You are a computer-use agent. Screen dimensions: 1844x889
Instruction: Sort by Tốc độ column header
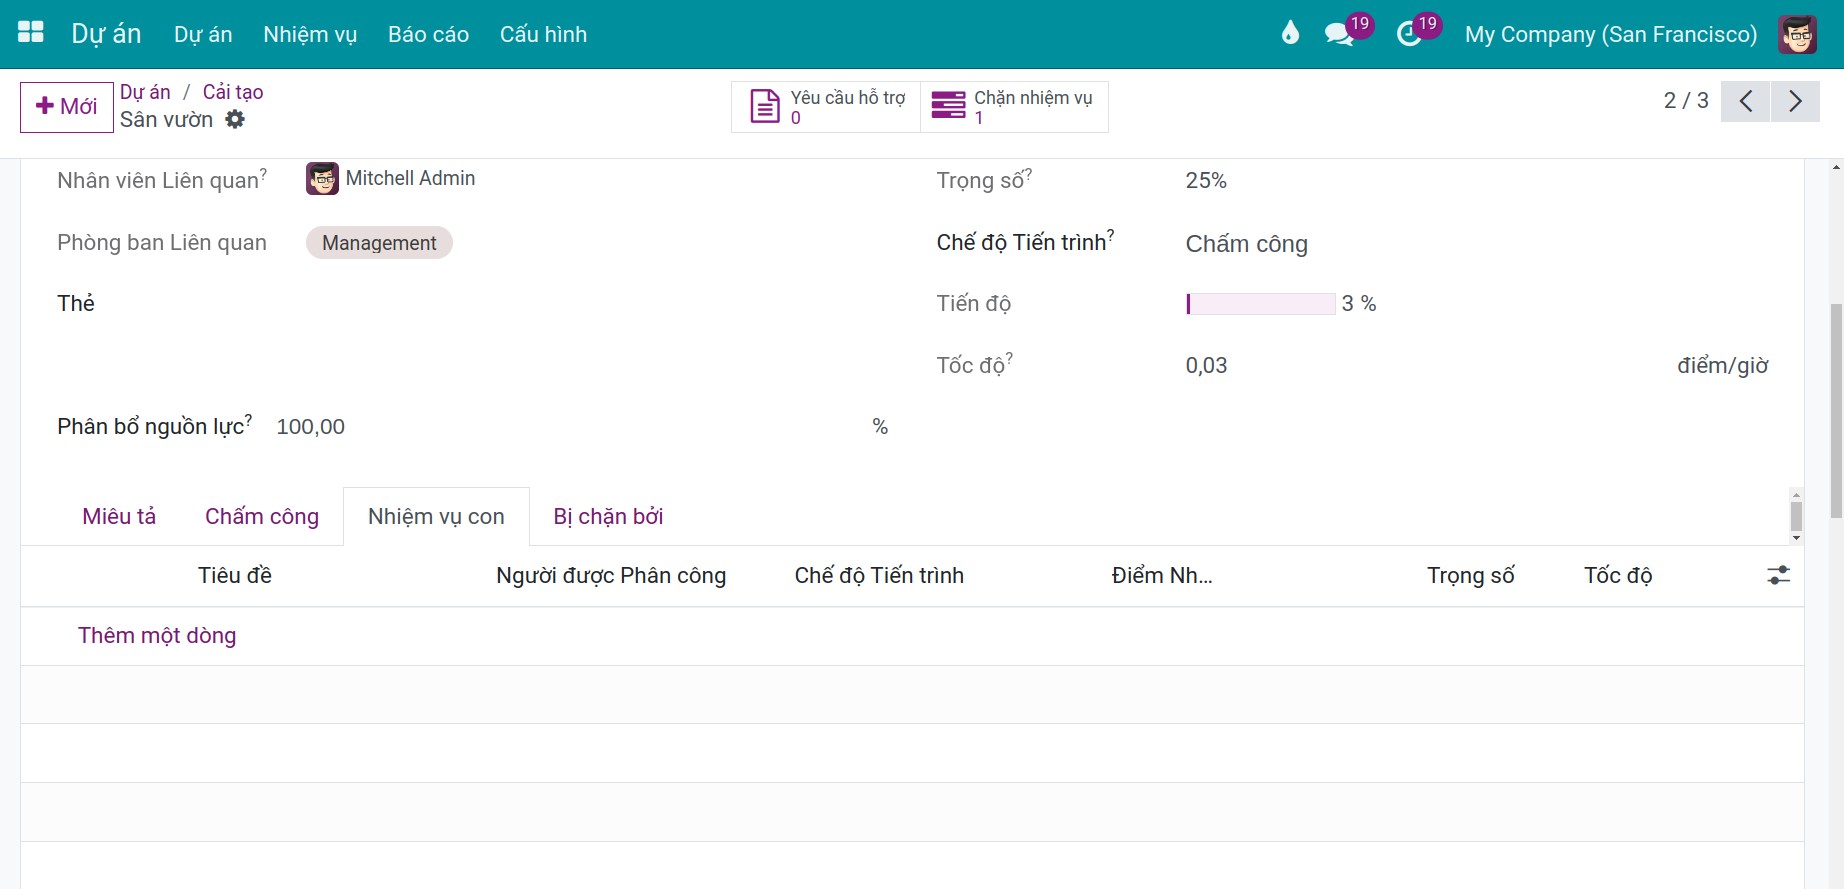(1618, 576)
